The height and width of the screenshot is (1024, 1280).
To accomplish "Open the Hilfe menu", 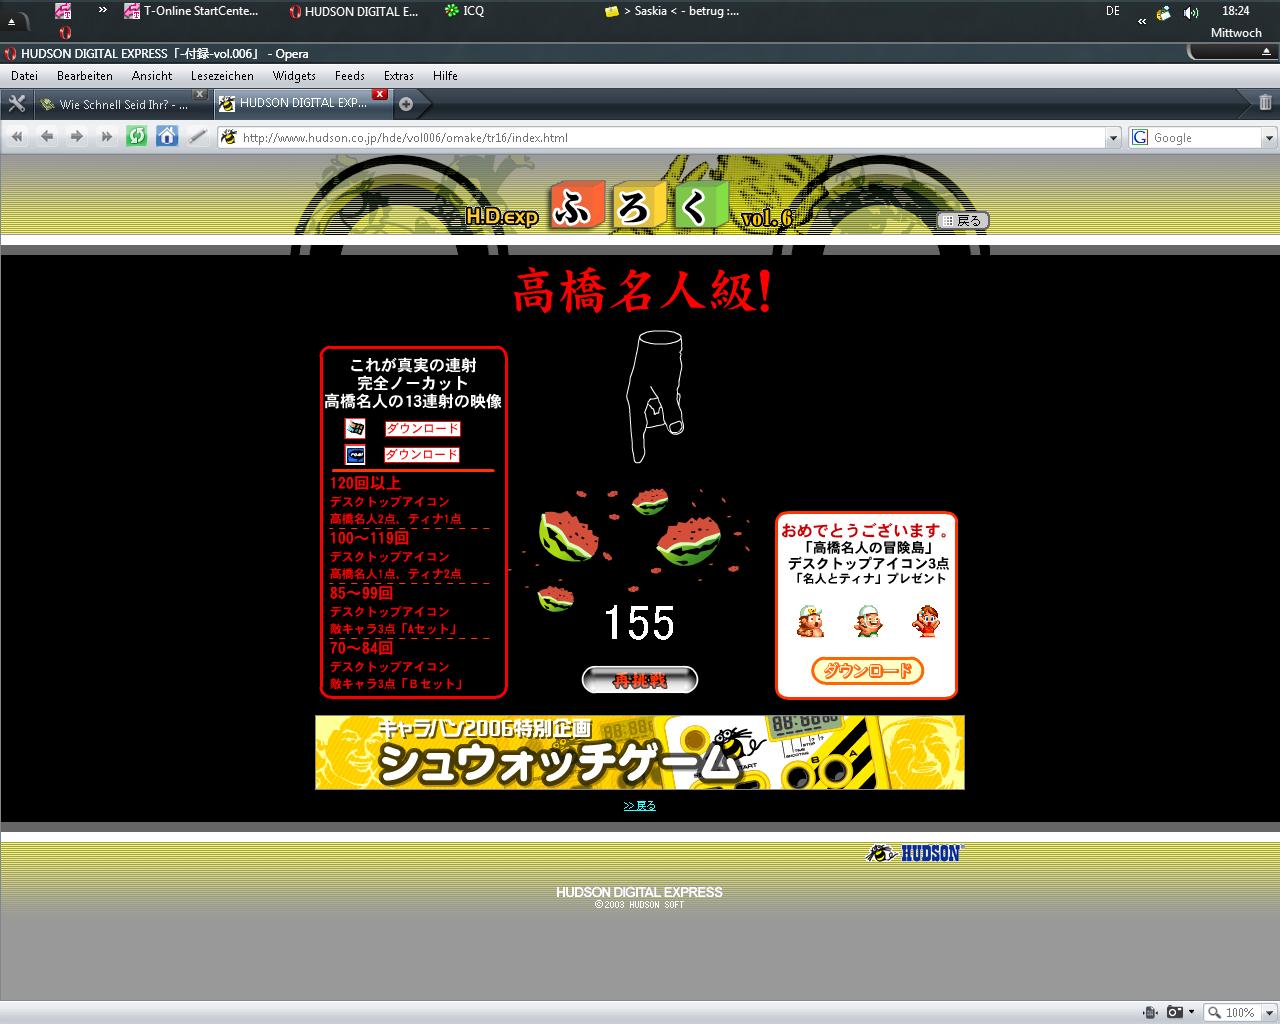I will pyautogui.click(x=445, y=76).
